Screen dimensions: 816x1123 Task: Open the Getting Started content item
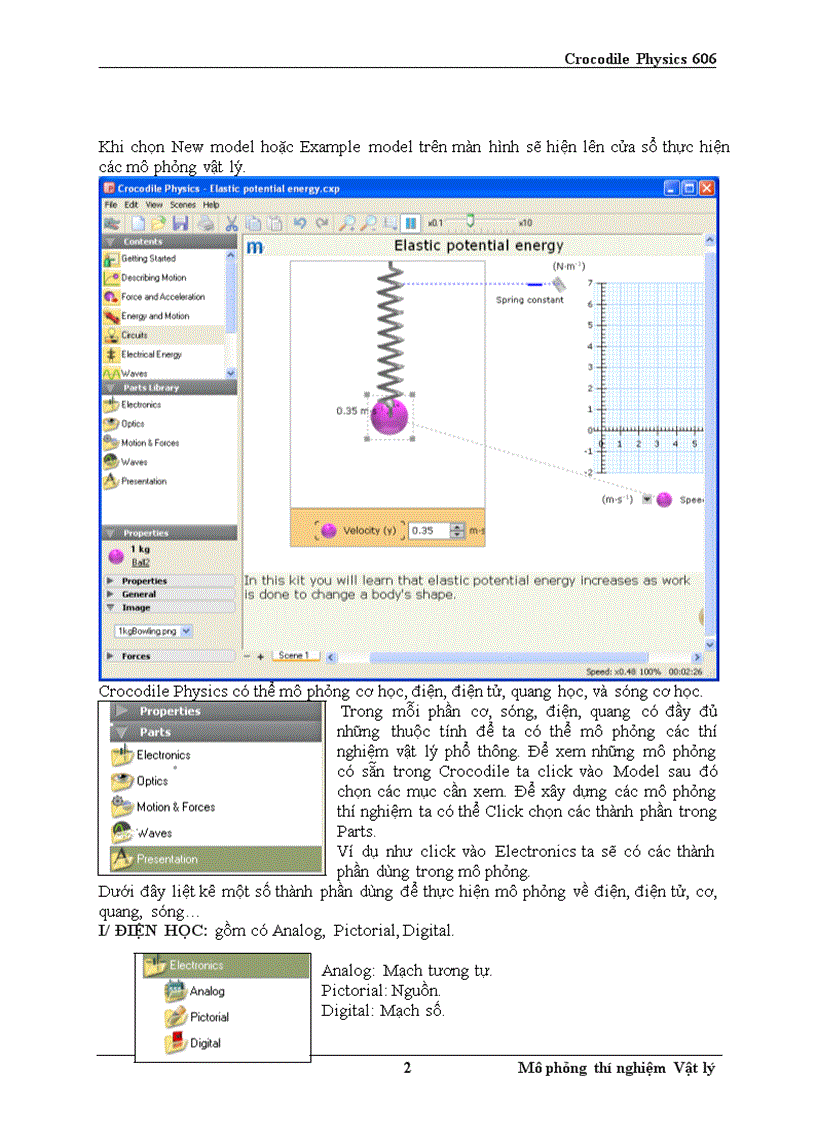[x=149, y=258]
